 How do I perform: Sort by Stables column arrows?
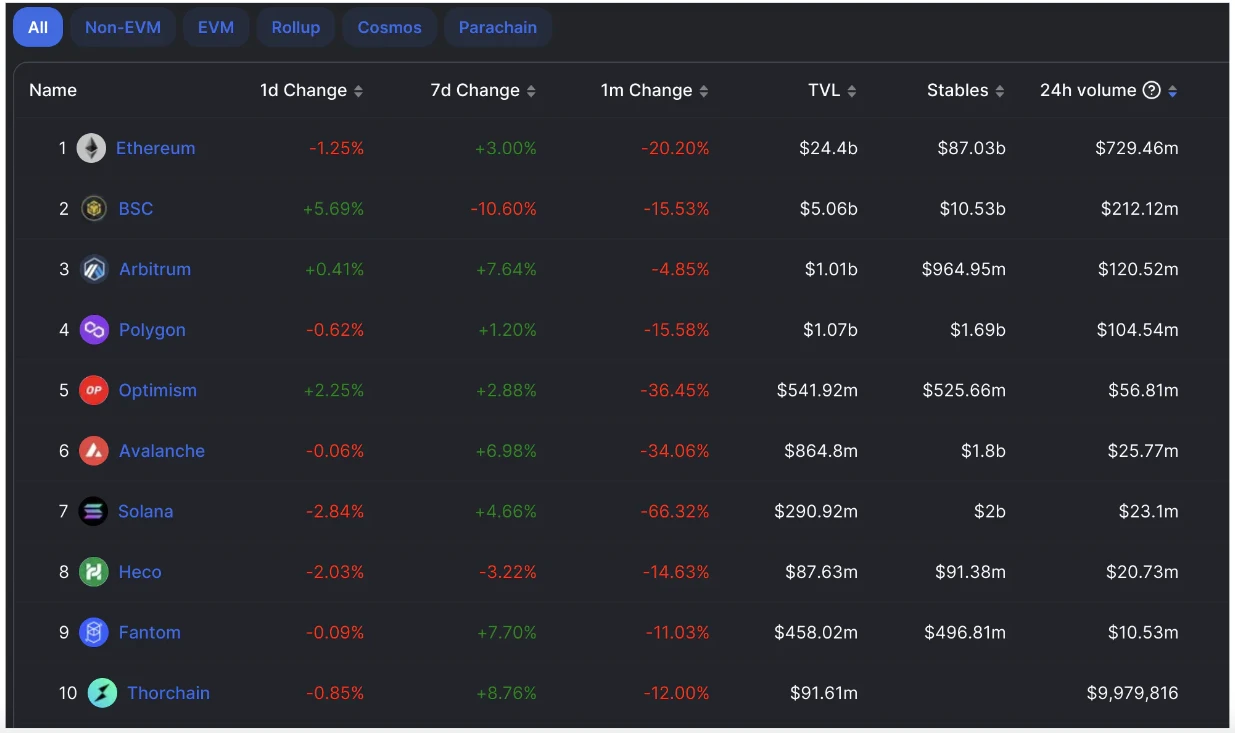click(x=998, y=91)
